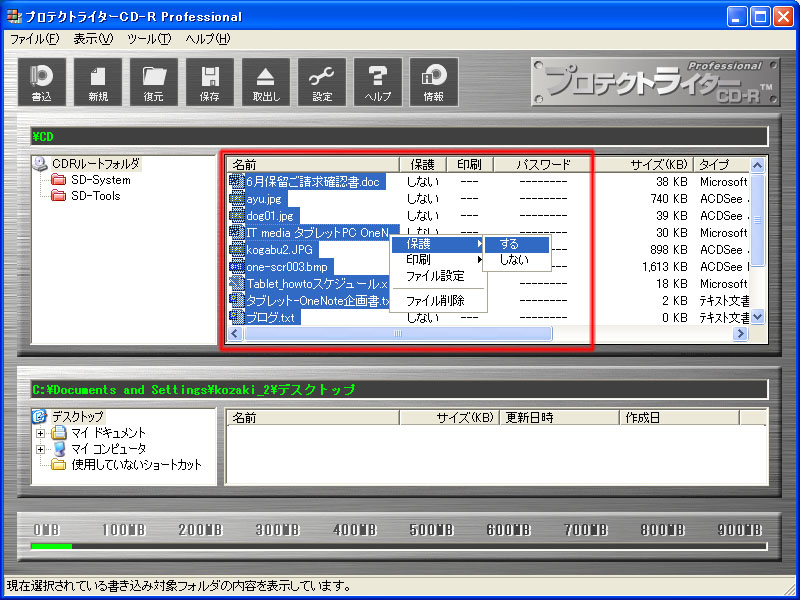The width and height of the screenshot is (800, 600).
Task: Click the disc capacity usage bar
Action: [x=398, y=546]
